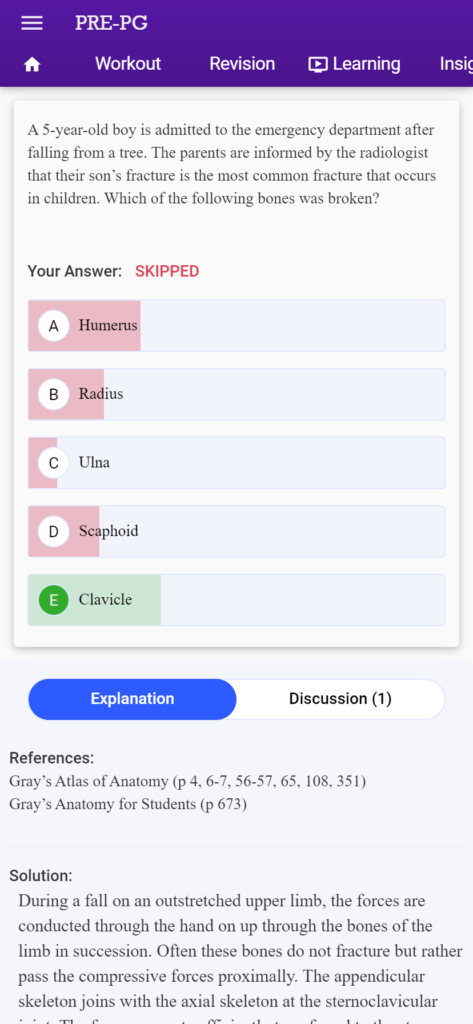Choose the Clavicle answer row
This screenshot has height=1024, width=473.
pyautogui.click(x=236, y=600)
